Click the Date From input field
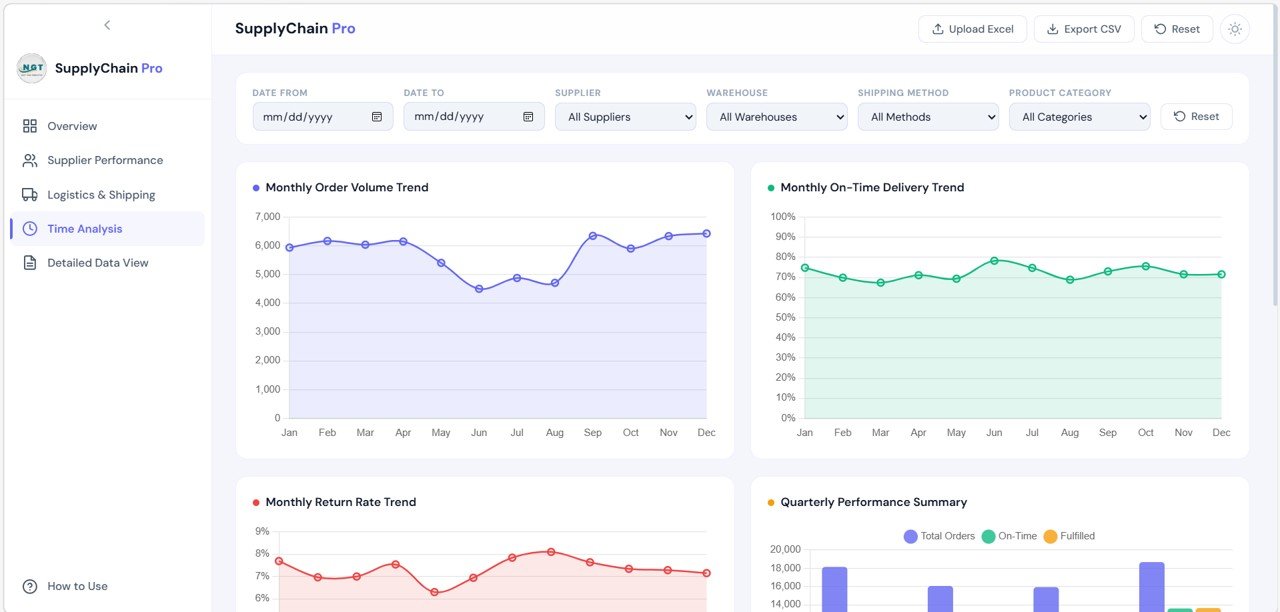 310,117
